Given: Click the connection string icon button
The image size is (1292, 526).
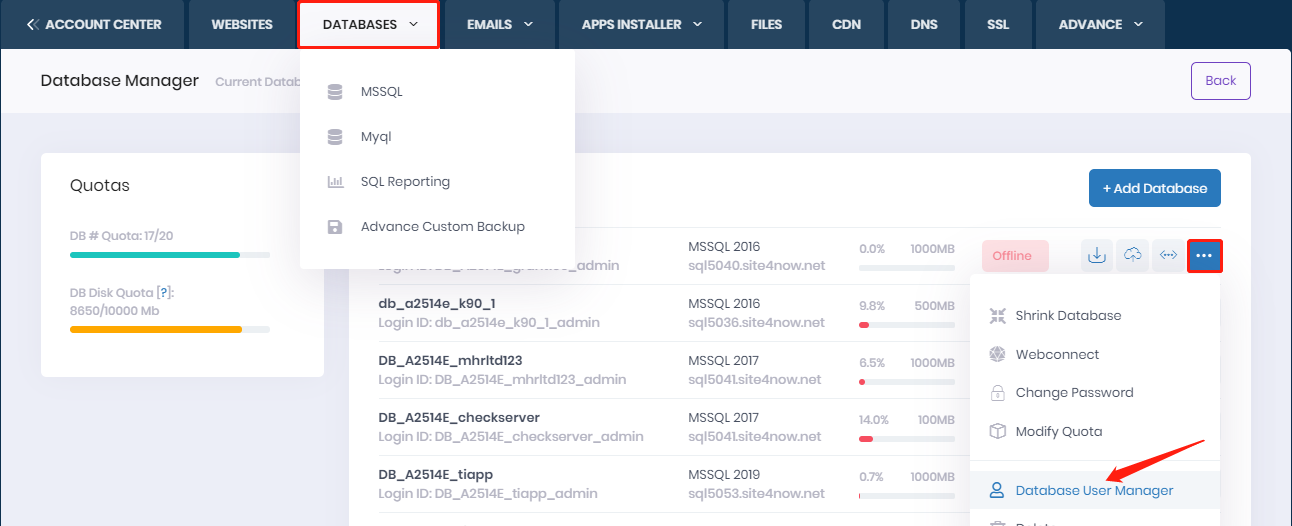Looking at the screenshot, I should [1168, 256].
